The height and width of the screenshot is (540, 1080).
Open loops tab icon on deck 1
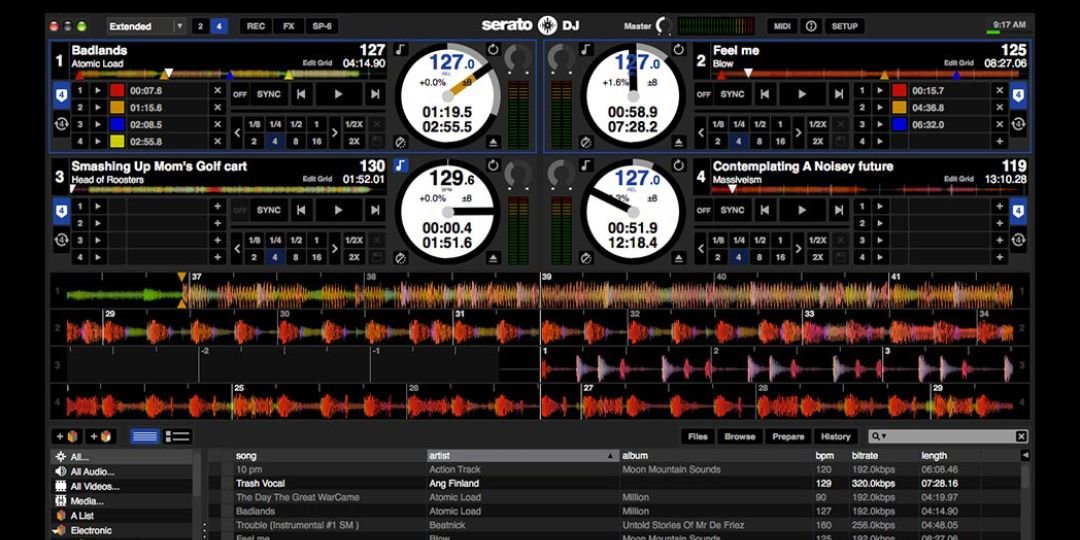(x=61, y=125)
